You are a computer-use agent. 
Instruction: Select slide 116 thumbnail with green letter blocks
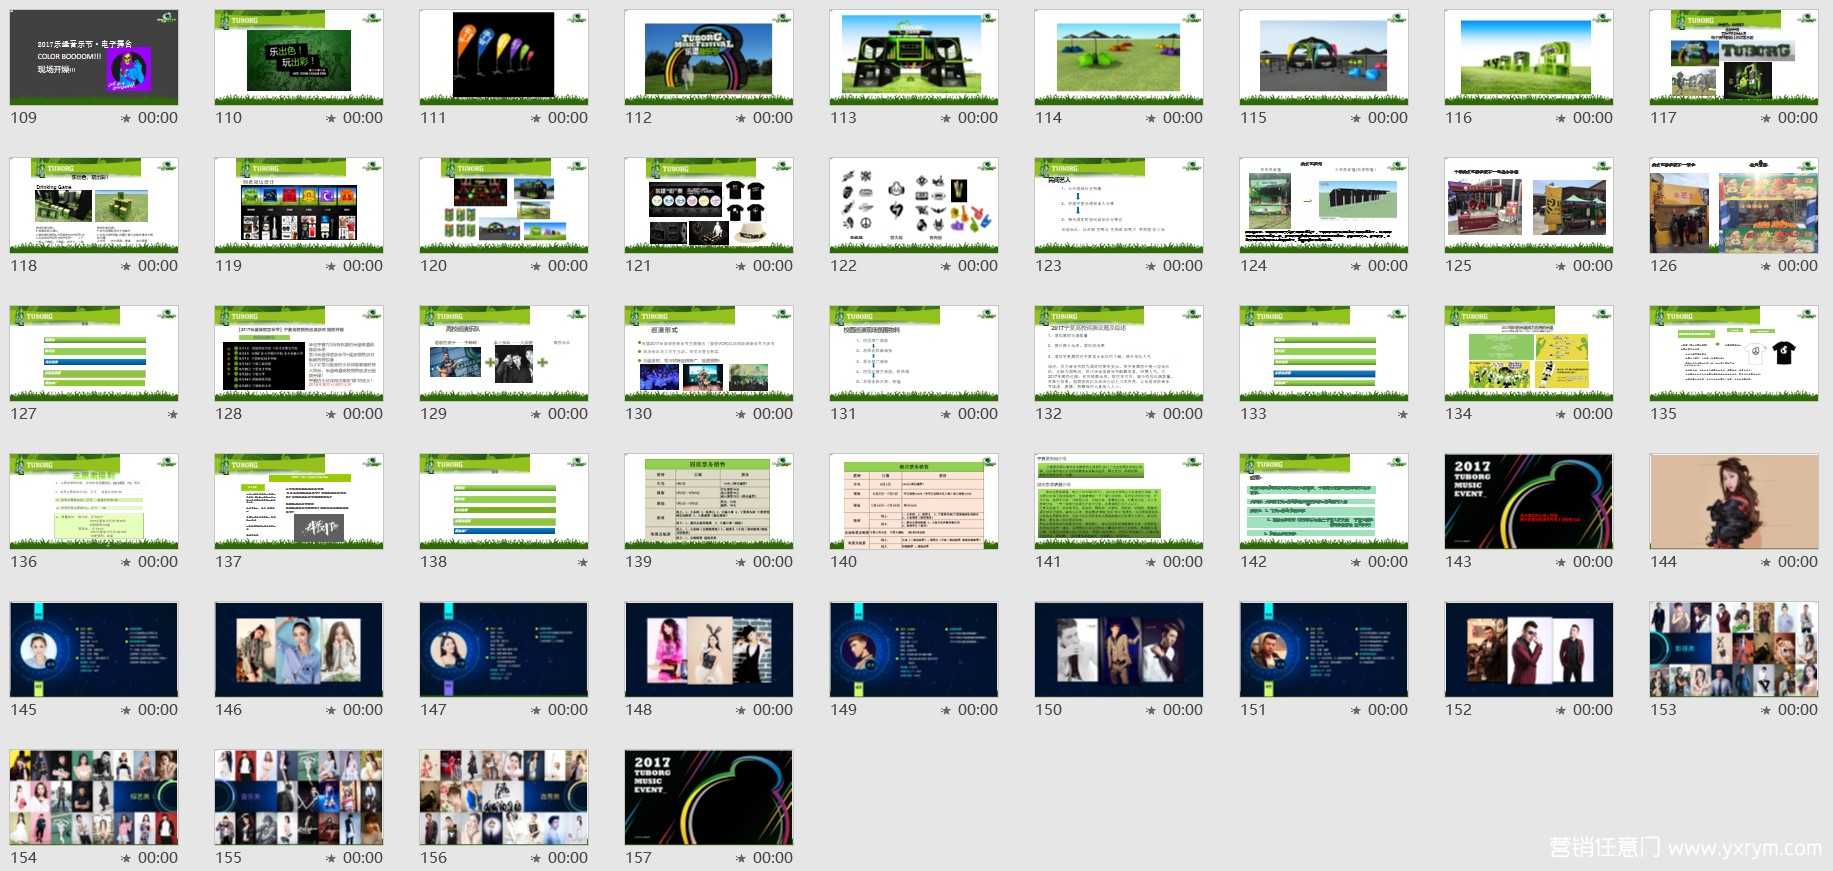pyautogui.click(x=1529, y=57)
